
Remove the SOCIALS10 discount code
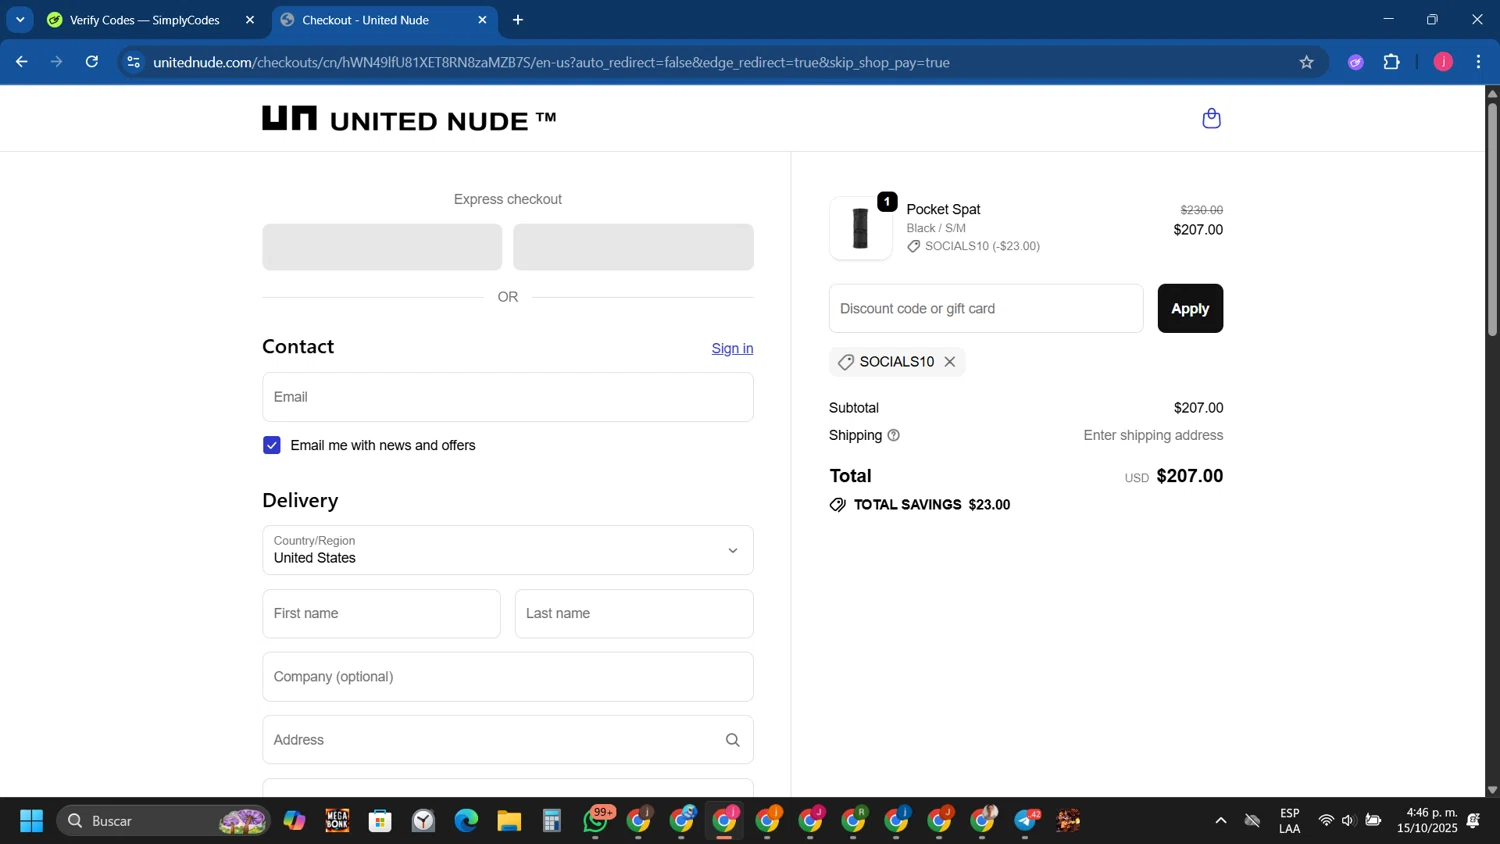(x=950, y=362)
